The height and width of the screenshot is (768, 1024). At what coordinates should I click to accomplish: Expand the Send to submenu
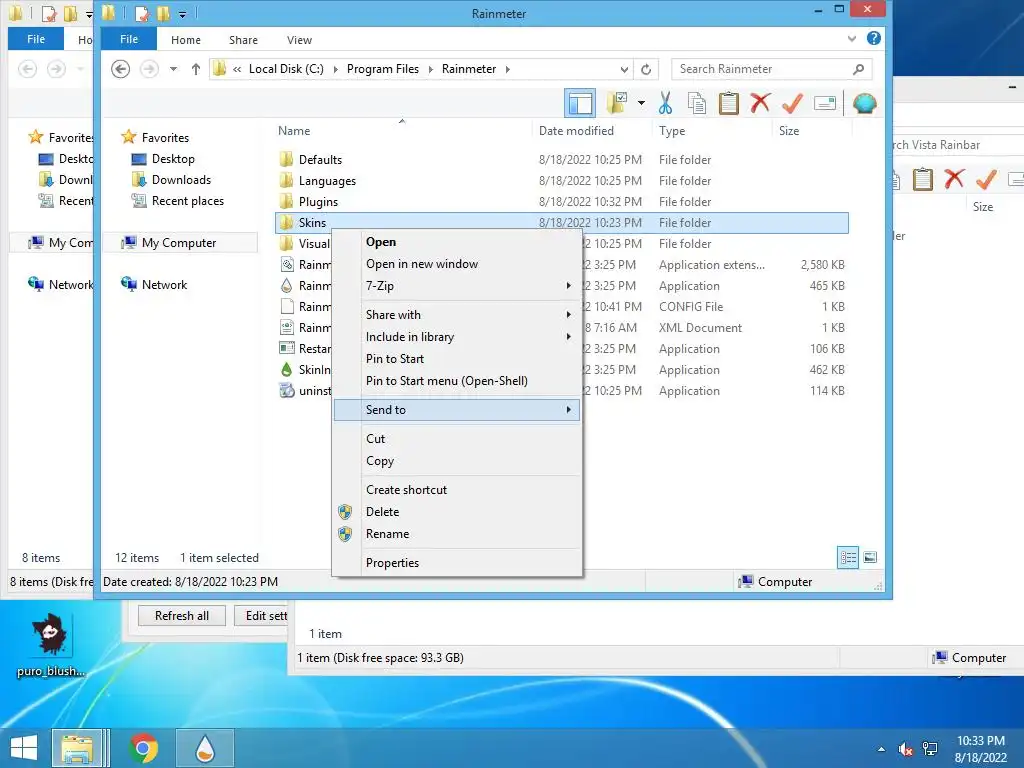click(456, 409)
